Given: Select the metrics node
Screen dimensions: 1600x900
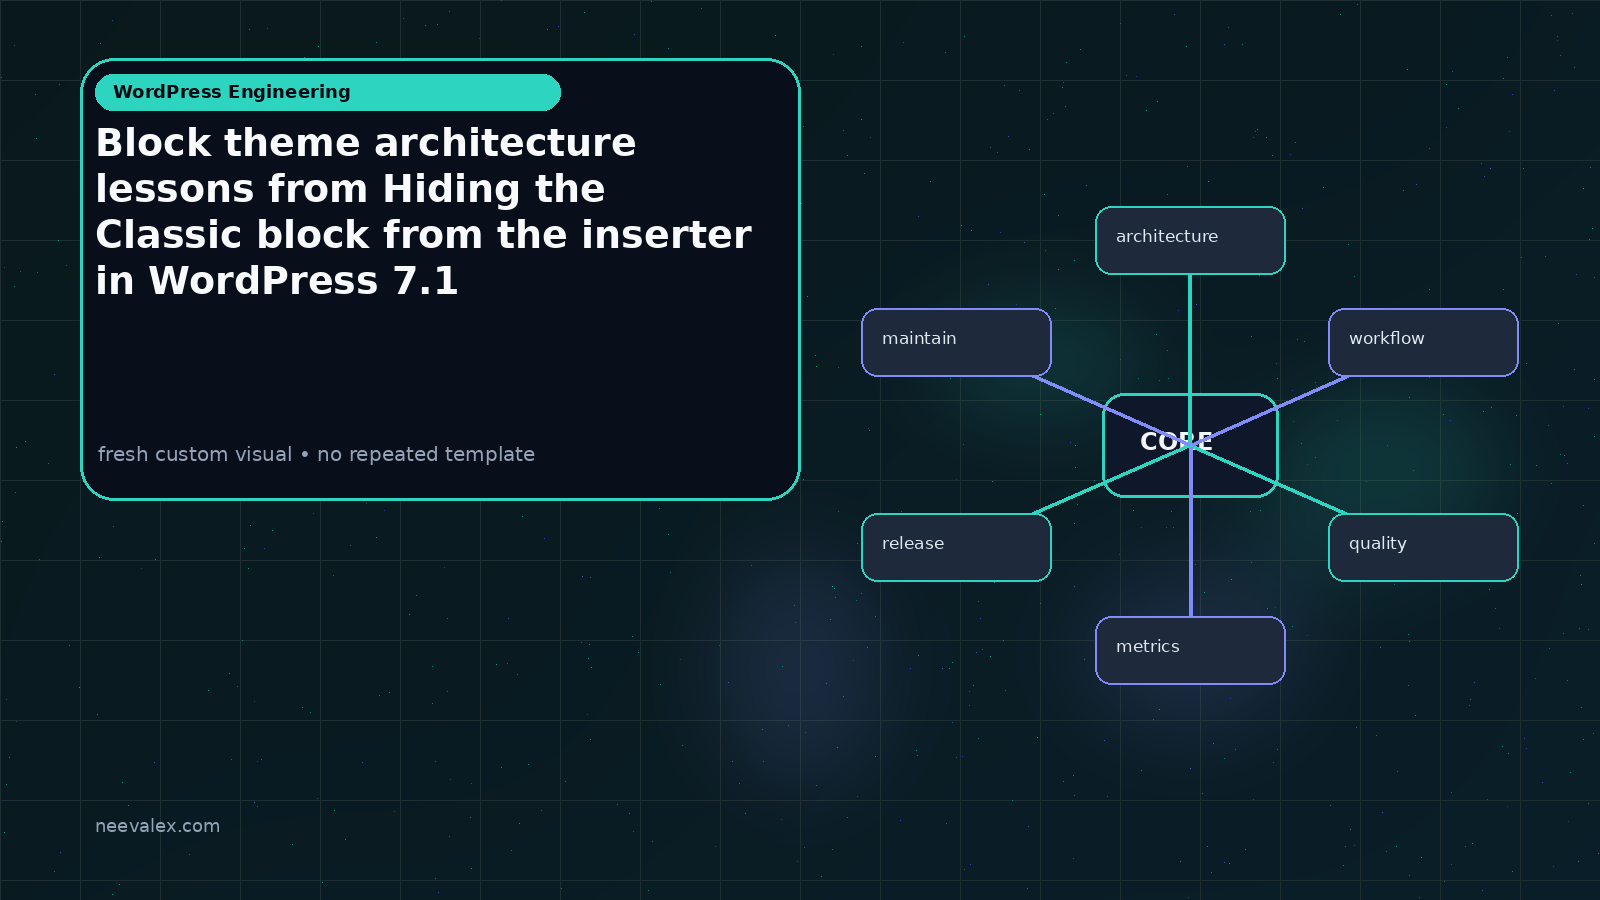Looking at the screenshot, I should (1190, 650).
